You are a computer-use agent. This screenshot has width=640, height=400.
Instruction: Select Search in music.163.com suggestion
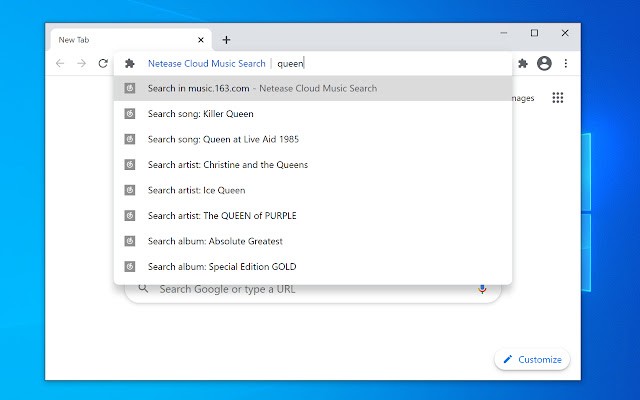pos(313,88)
